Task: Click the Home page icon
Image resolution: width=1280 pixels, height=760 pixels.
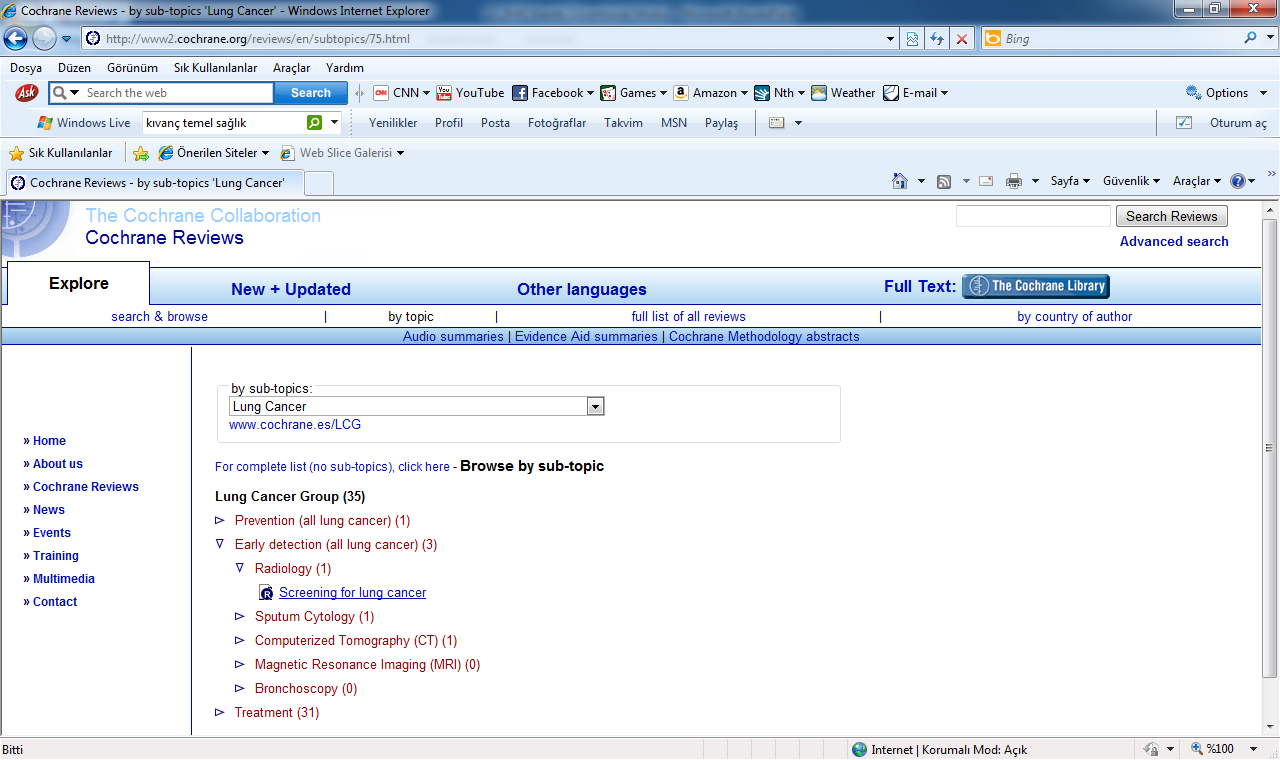Action: pyautogui.click(x=900, y=181)
